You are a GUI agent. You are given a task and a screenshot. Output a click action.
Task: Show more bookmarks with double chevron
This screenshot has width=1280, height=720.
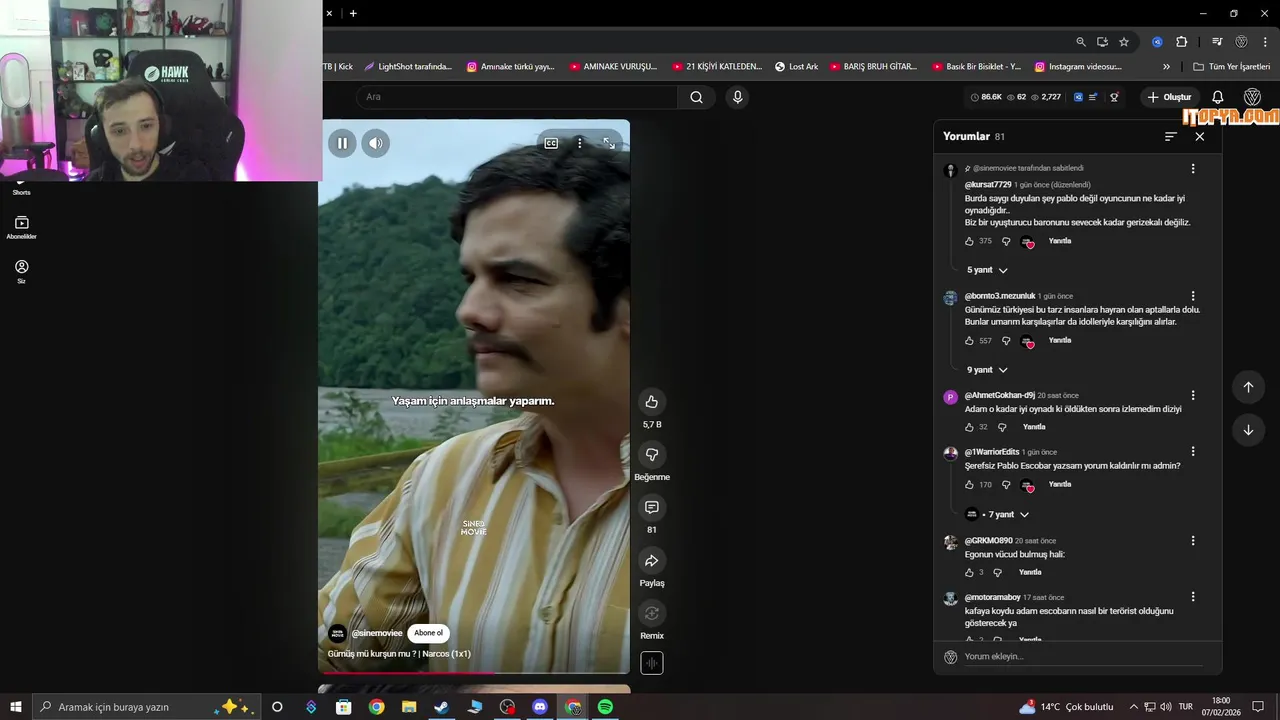coord(1166,67)
